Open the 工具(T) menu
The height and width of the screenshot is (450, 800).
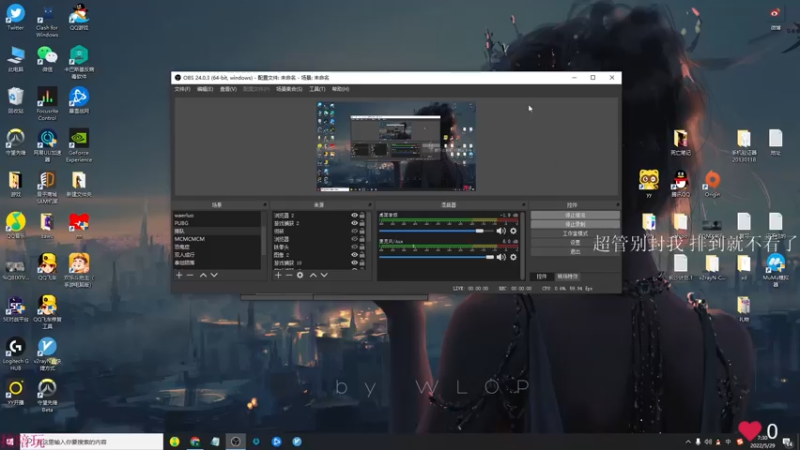coord(317,89)
